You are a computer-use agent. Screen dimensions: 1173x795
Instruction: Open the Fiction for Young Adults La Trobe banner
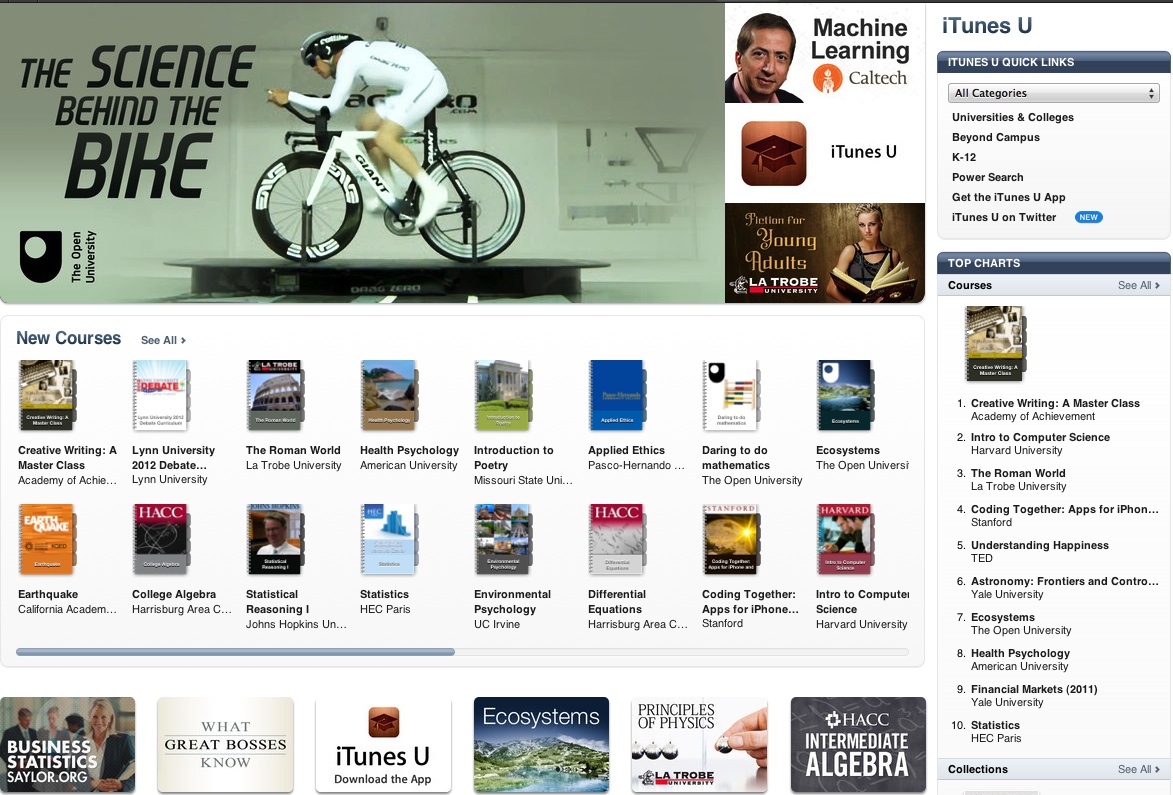[x=824, y=253]
